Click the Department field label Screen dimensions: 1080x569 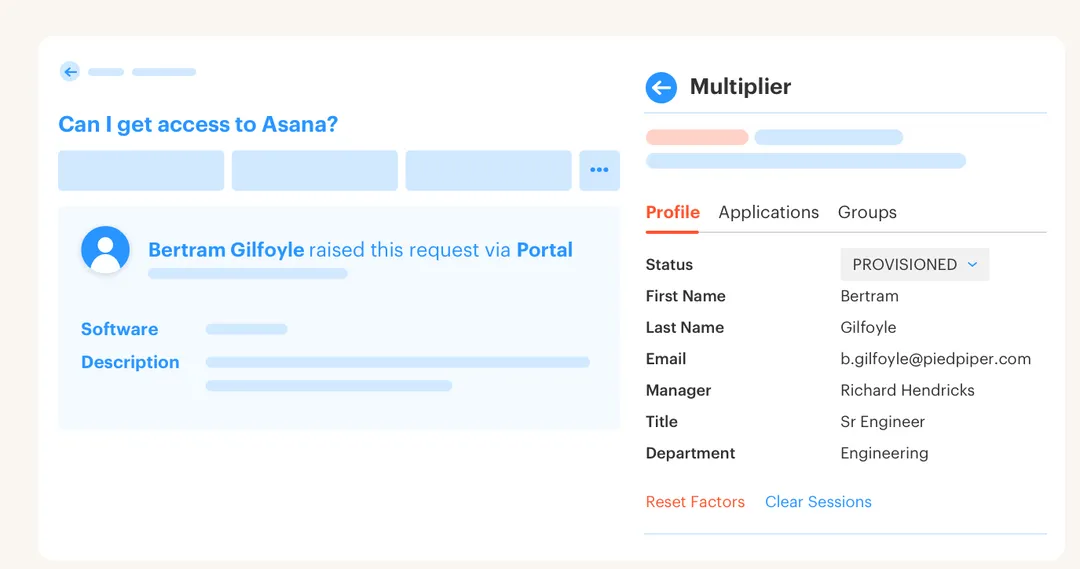click(690, 453)
